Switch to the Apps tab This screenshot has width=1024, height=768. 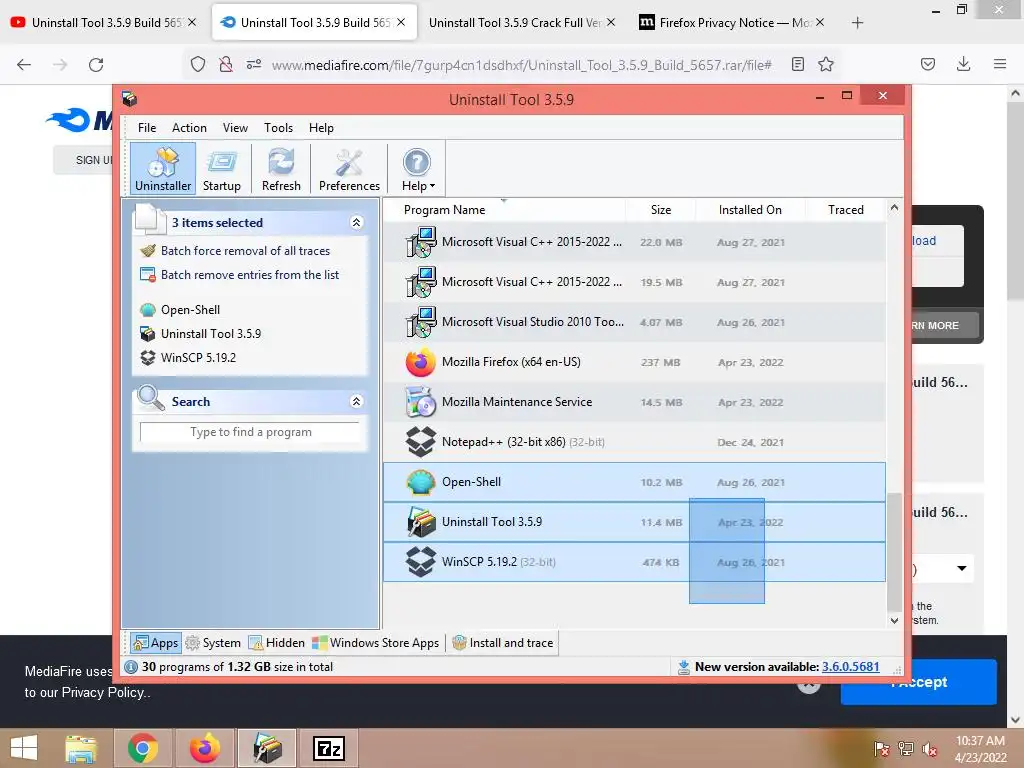pos(155,643)
